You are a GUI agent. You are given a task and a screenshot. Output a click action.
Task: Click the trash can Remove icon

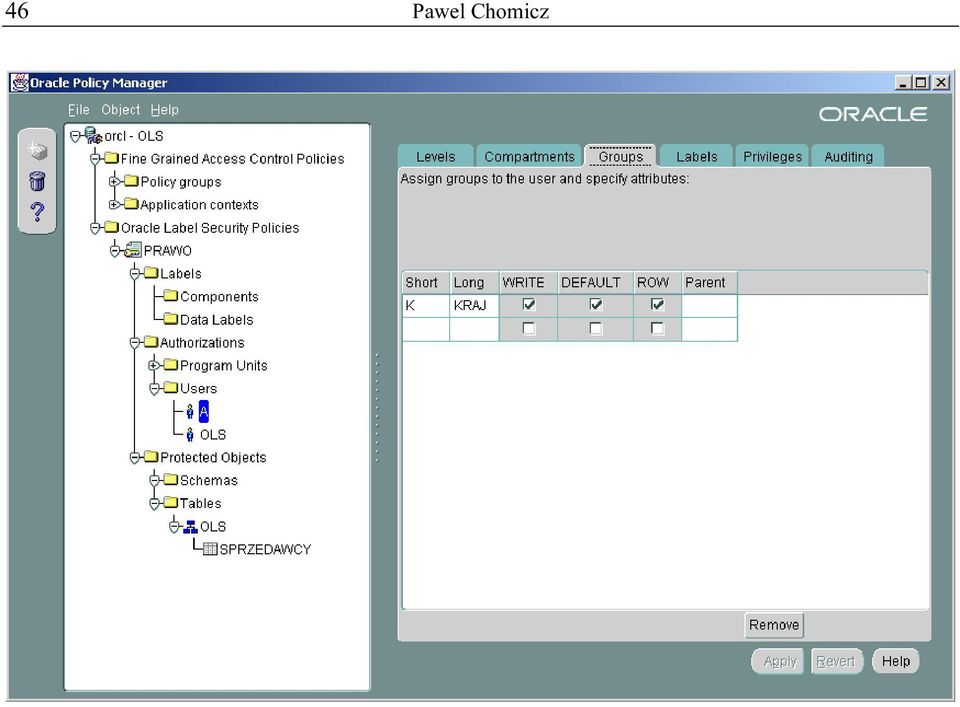pyautogui.click(x=37, y=181)
